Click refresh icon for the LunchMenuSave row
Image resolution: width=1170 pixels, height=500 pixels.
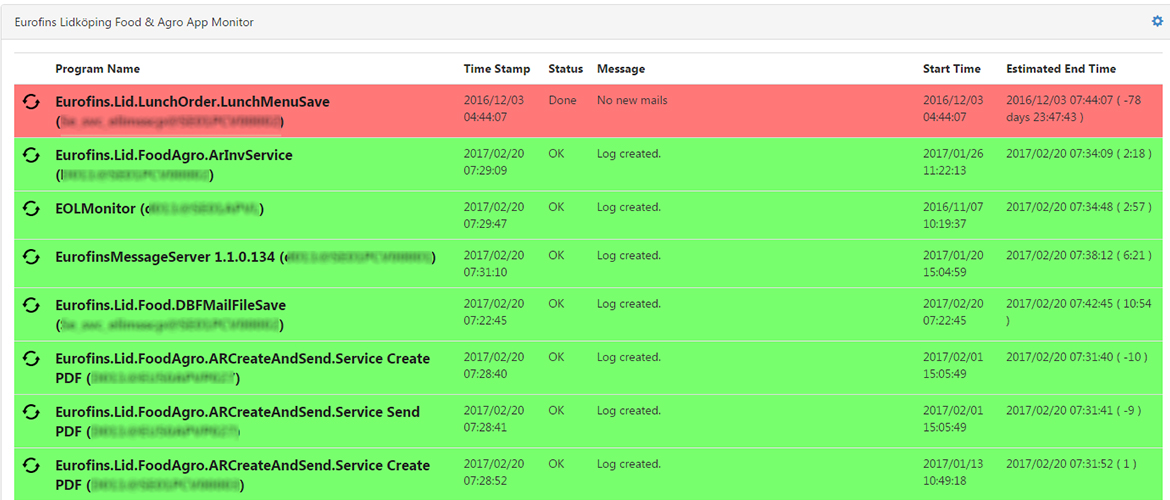click(x=31, y=101)
